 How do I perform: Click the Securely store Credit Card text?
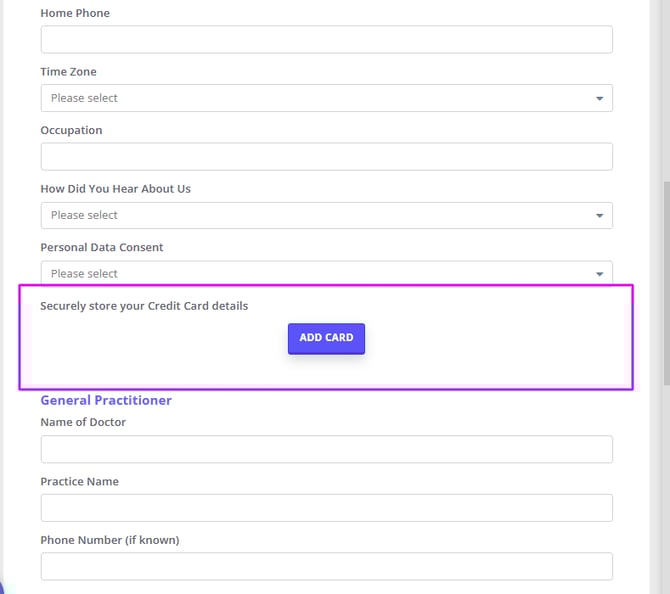(x=144, y=305)
